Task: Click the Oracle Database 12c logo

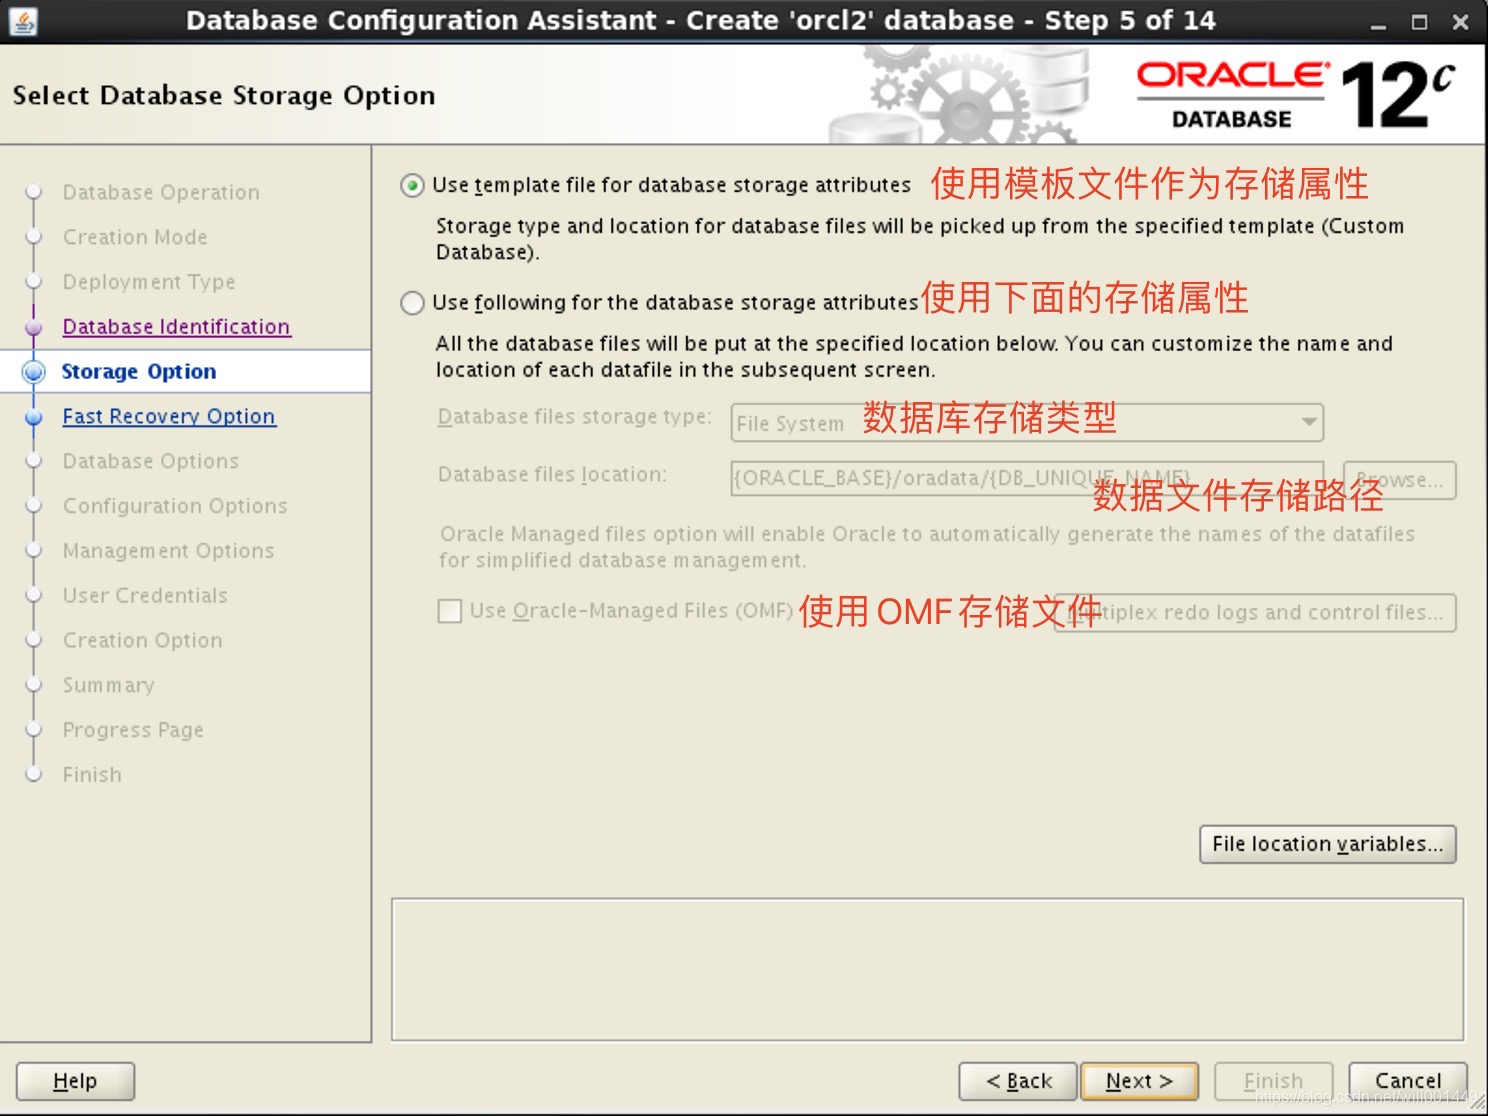Action: coord(1296,95)
